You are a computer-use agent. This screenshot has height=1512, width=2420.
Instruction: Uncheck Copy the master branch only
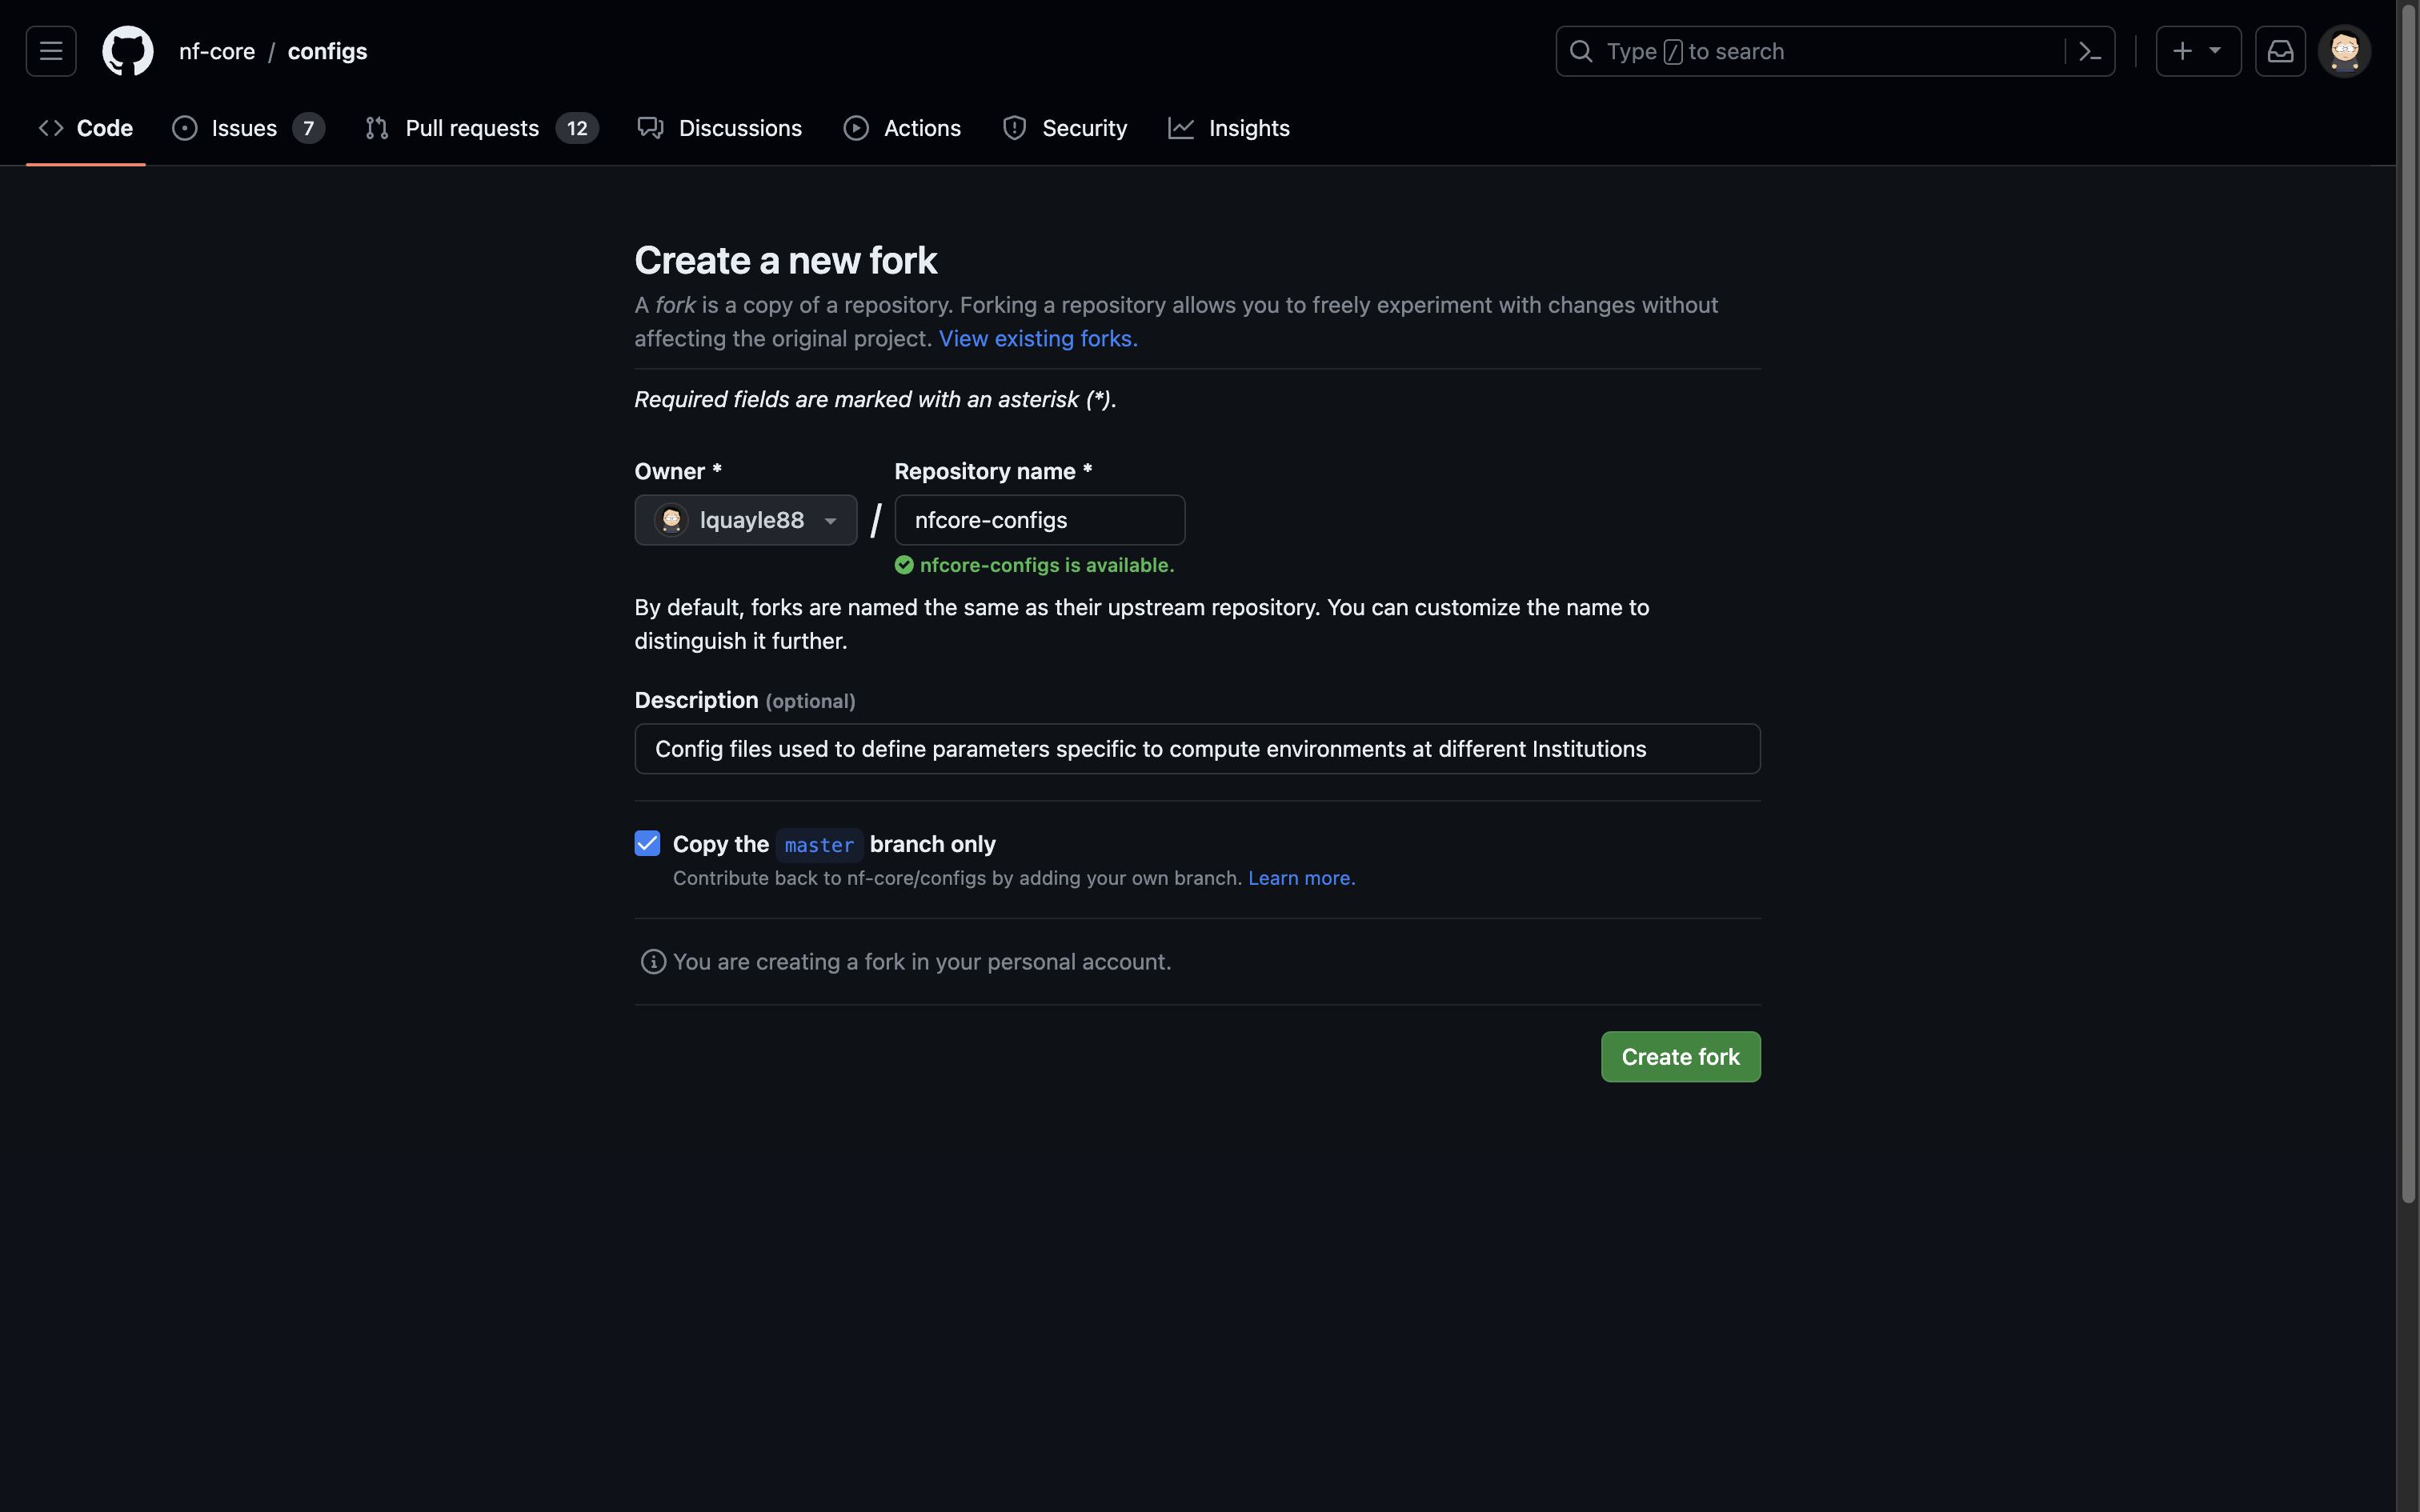coord(647,844)
